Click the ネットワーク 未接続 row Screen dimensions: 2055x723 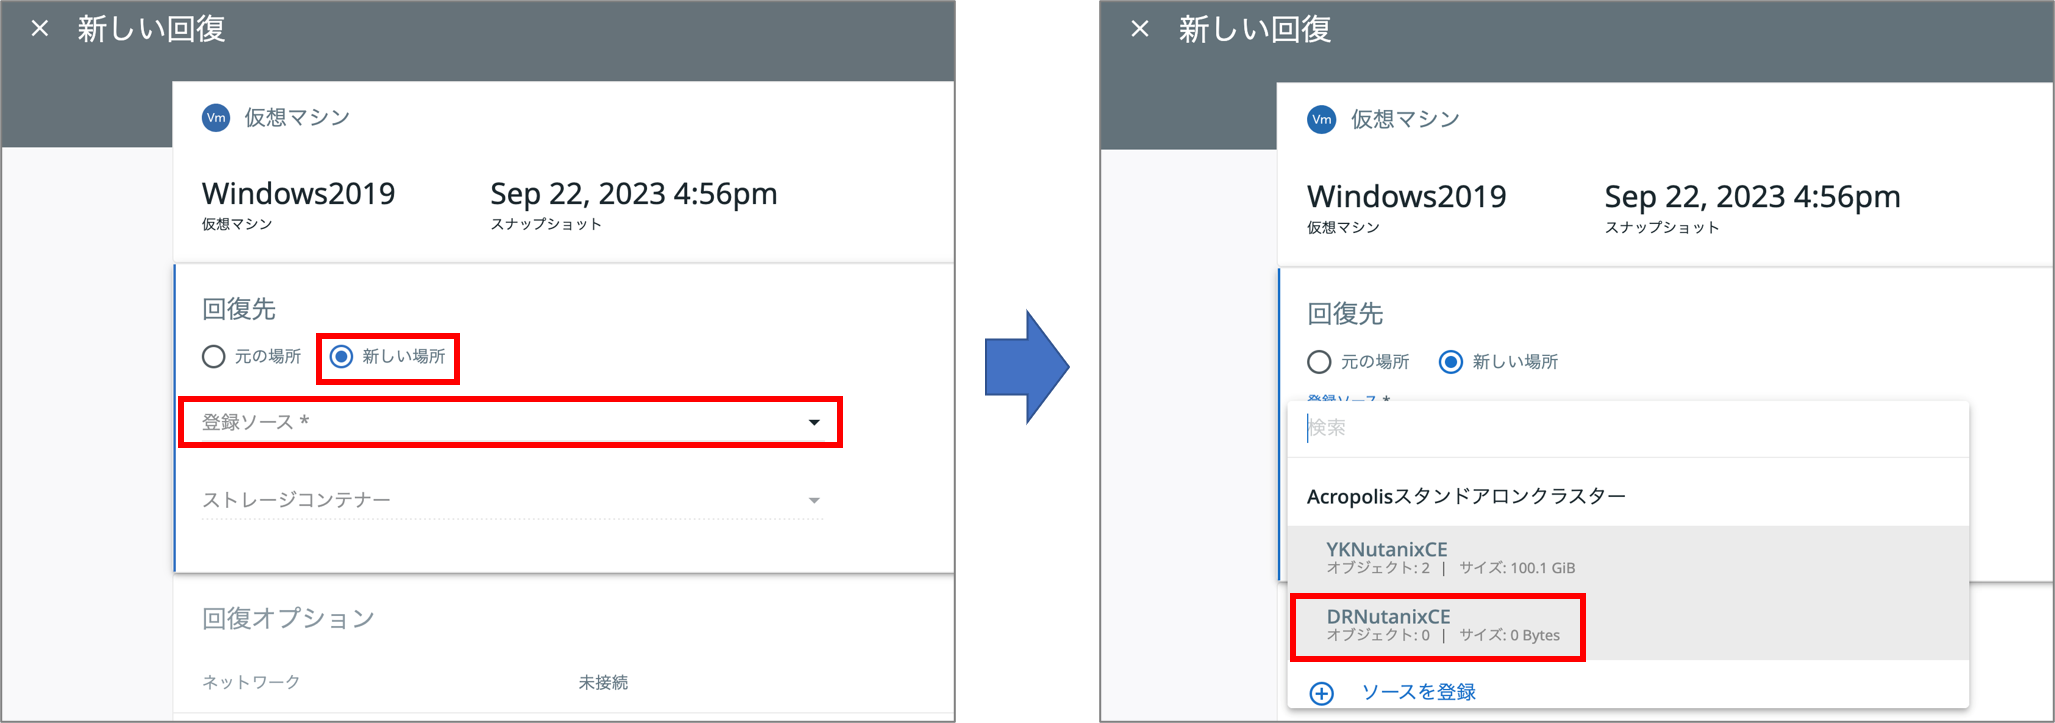pos(565,682)
